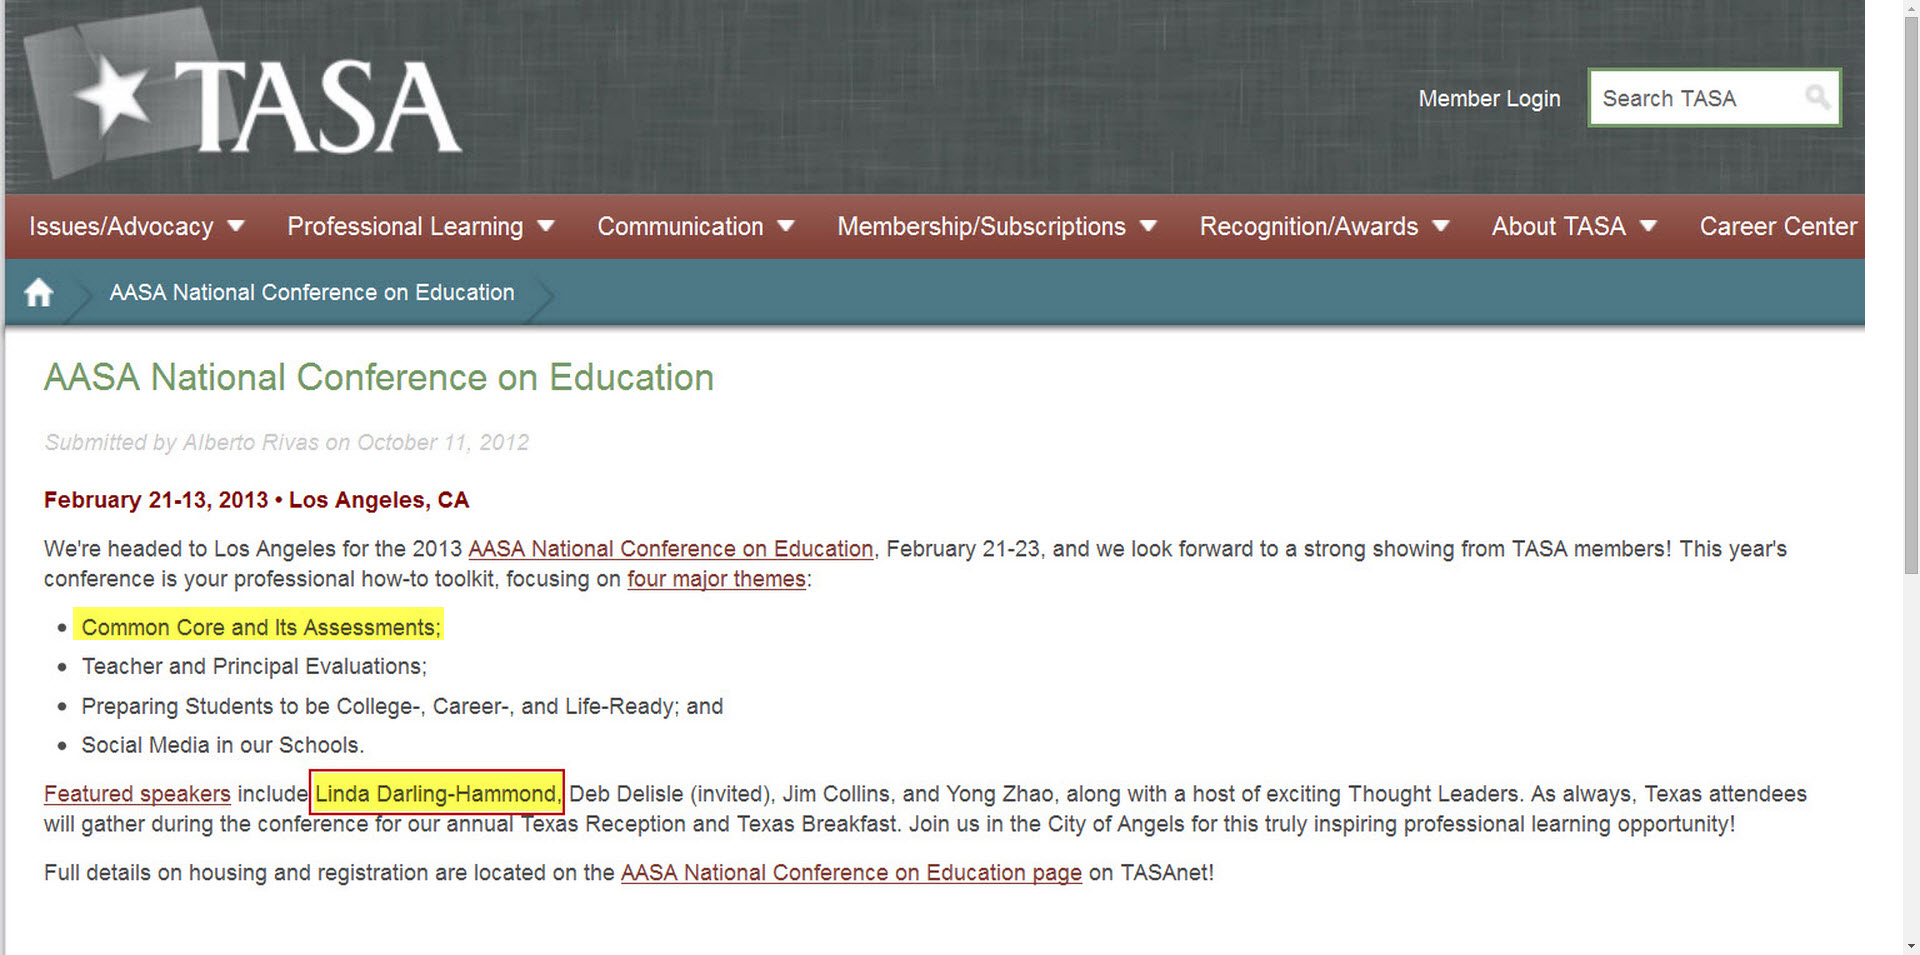Open the Membership/Subscriptions menu
The image size is (1920, 955).
point(981,227)
